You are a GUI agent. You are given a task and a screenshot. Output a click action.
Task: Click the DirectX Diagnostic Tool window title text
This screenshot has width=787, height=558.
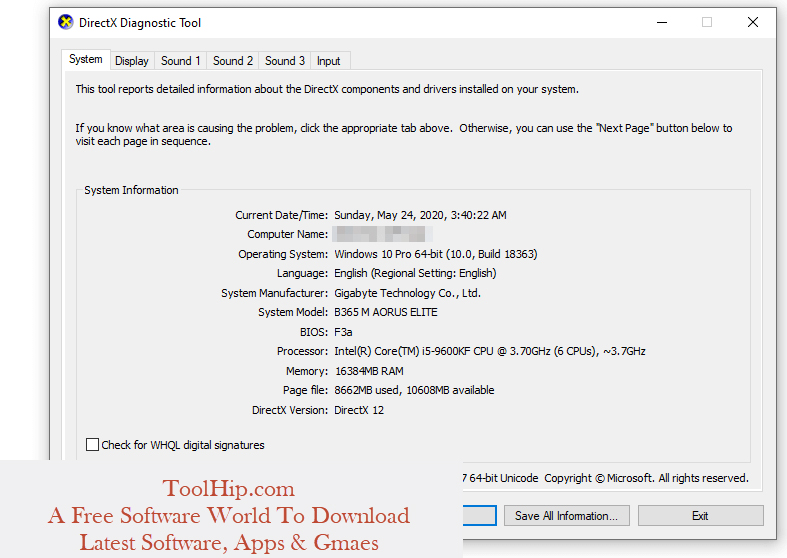tap(140, 23)
